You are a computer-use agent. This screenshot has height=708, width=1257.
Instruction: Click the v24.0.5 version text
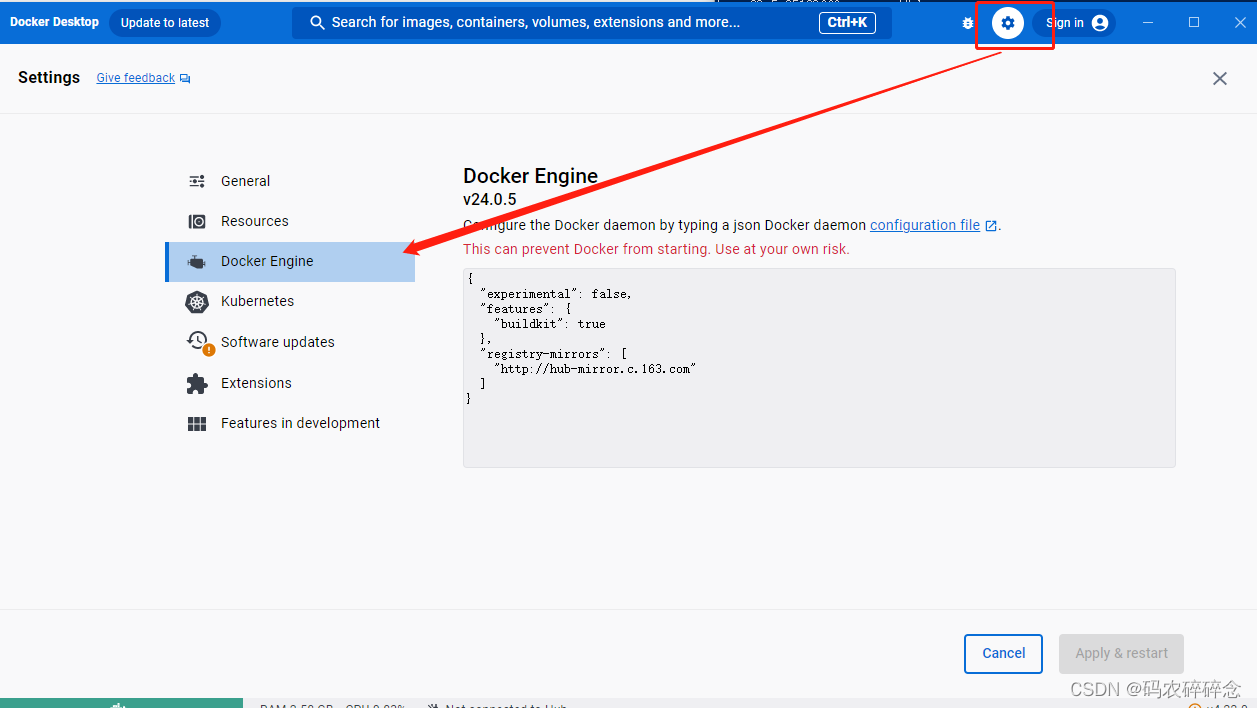click(489, 199)
